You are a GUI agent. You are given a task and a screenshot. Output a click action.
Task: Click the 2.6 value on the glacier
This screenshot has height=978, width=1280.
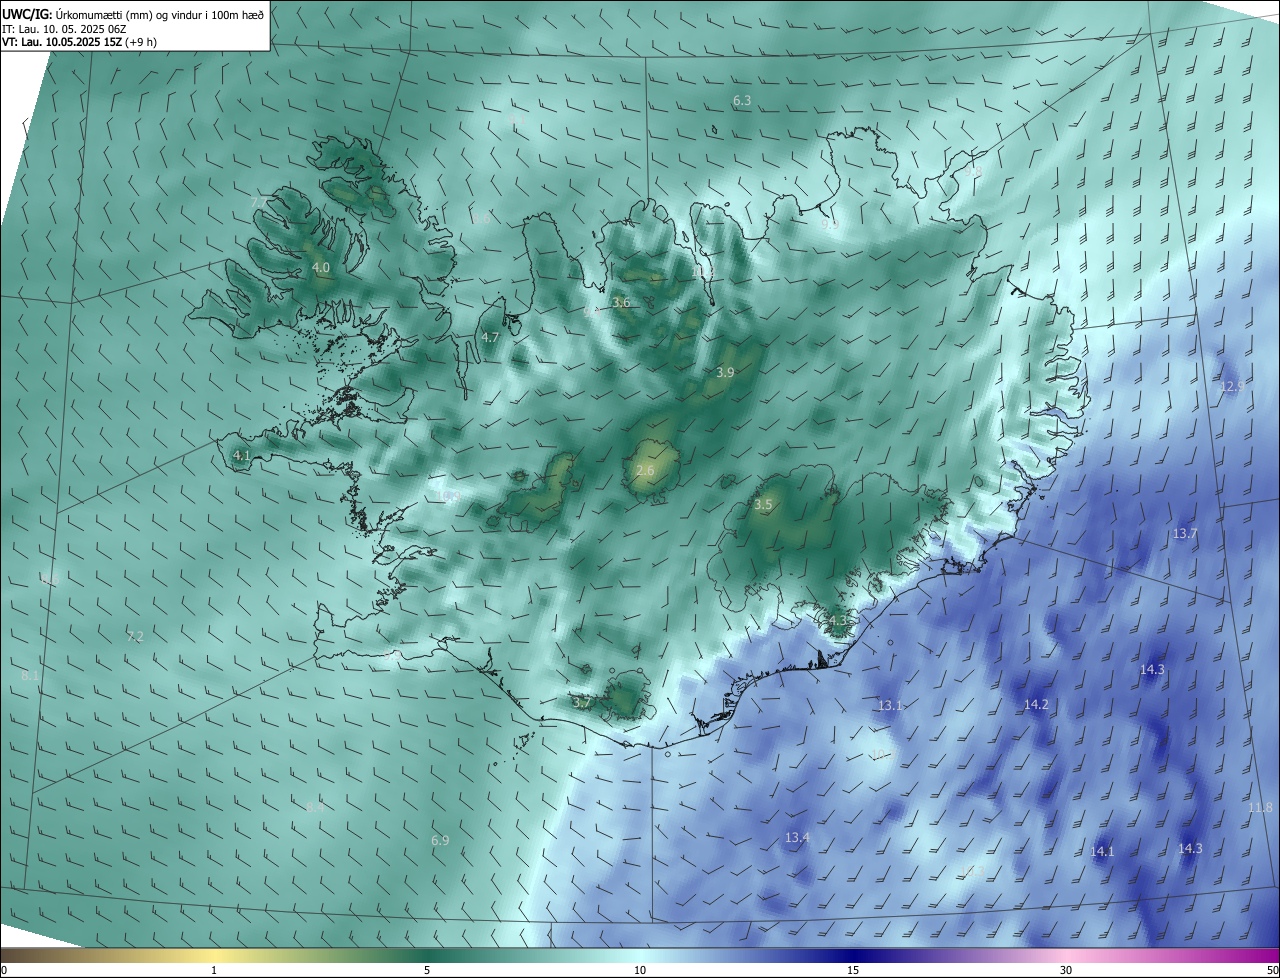(x=645, y=471)
